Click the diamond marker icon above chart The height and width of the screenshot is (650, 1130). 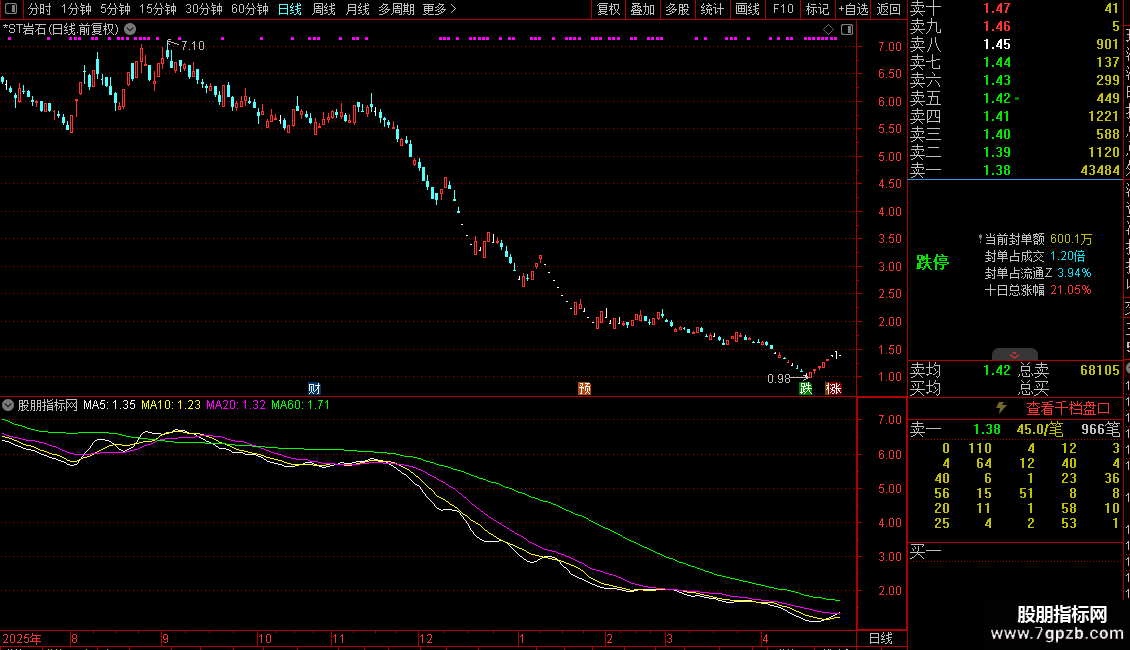click(828, 30)
